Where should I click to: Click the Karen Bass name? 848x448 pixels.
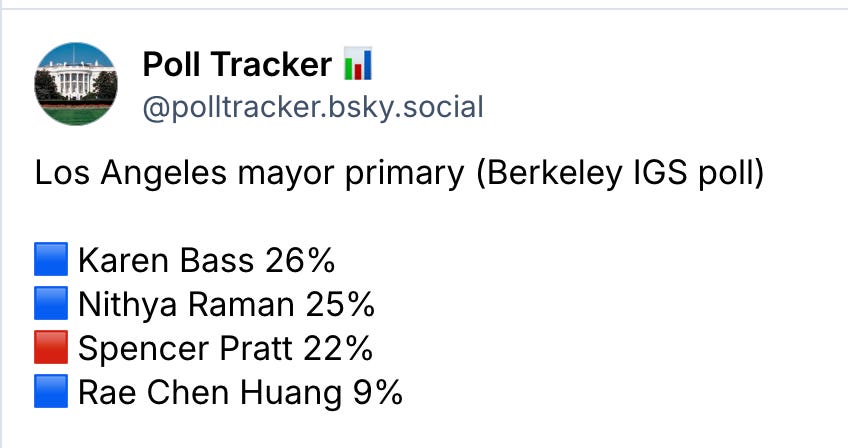166,260
